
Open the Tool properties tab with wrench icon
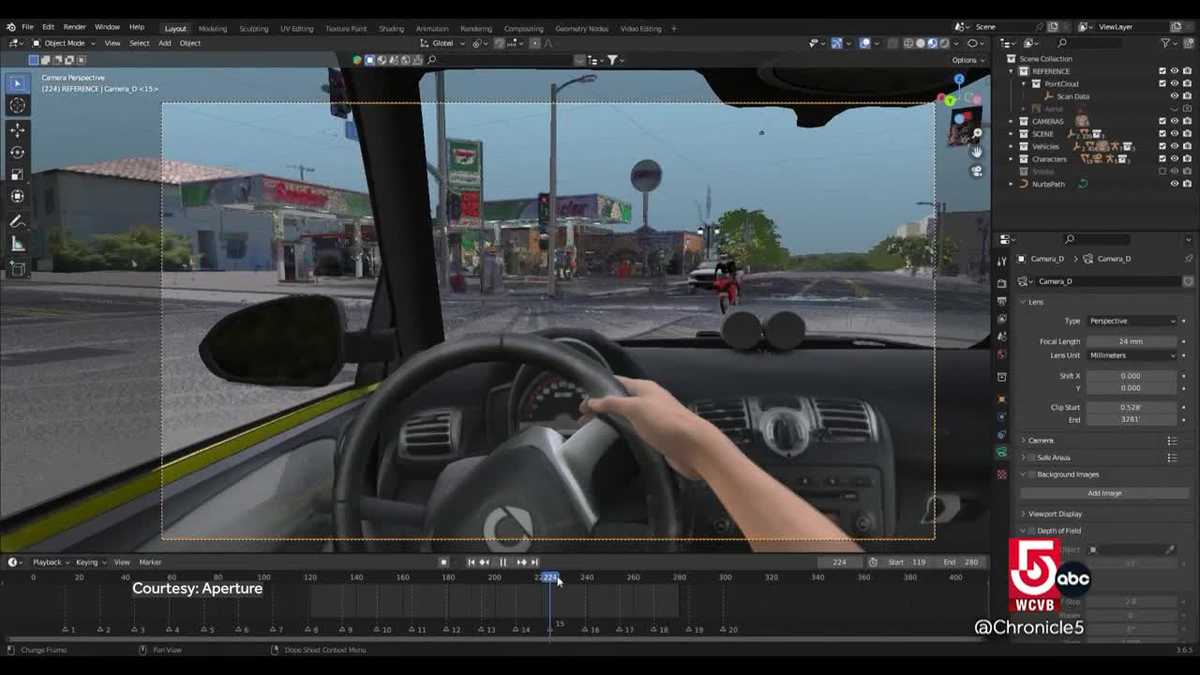click(1002, 261)
